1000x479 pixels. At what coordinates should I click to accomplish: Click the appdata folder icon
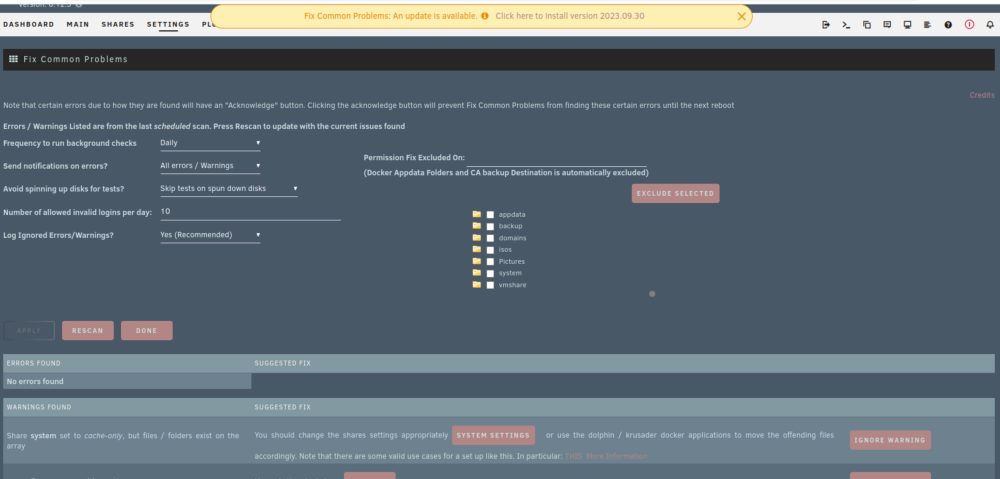tap(476, 214)
